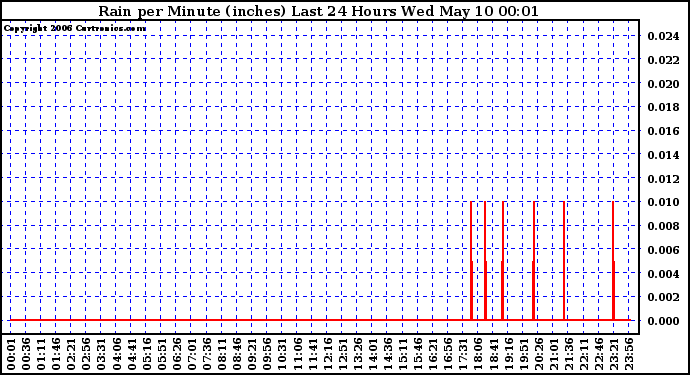Select the 0.014 y-axis label
The width and height of the screenshot is (690, 375).
click(x=663, y=155)
